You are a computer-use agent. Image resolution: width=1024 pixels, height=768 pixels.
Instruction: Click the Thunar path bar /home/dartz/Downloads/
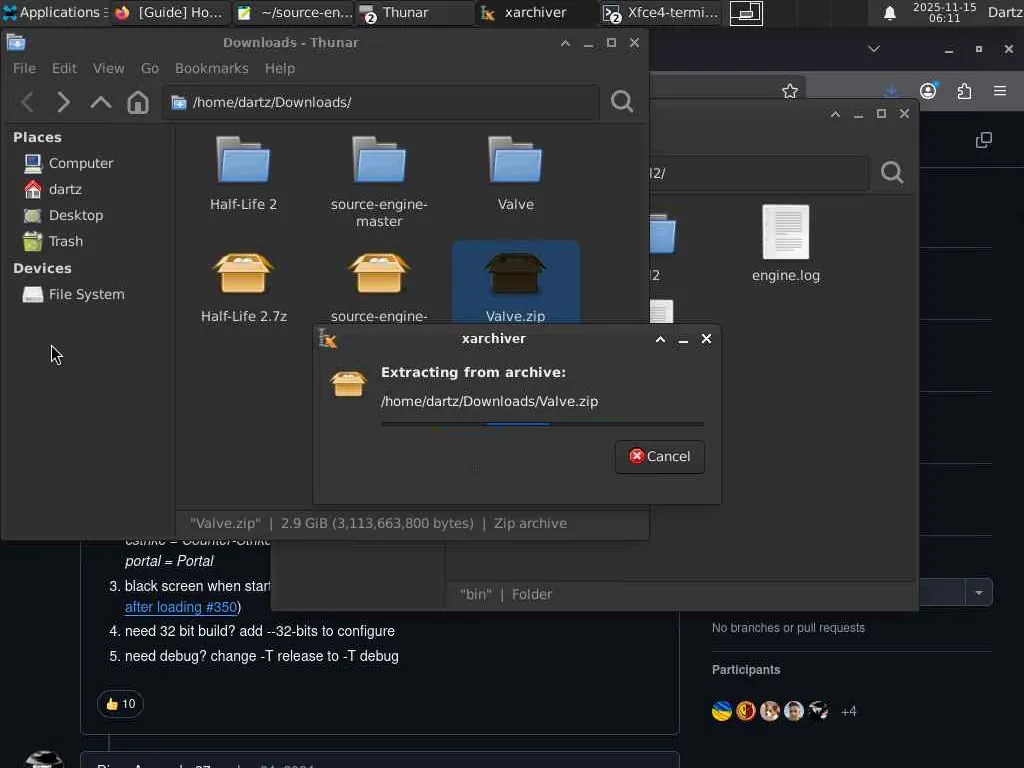click(x=380, y=103)
